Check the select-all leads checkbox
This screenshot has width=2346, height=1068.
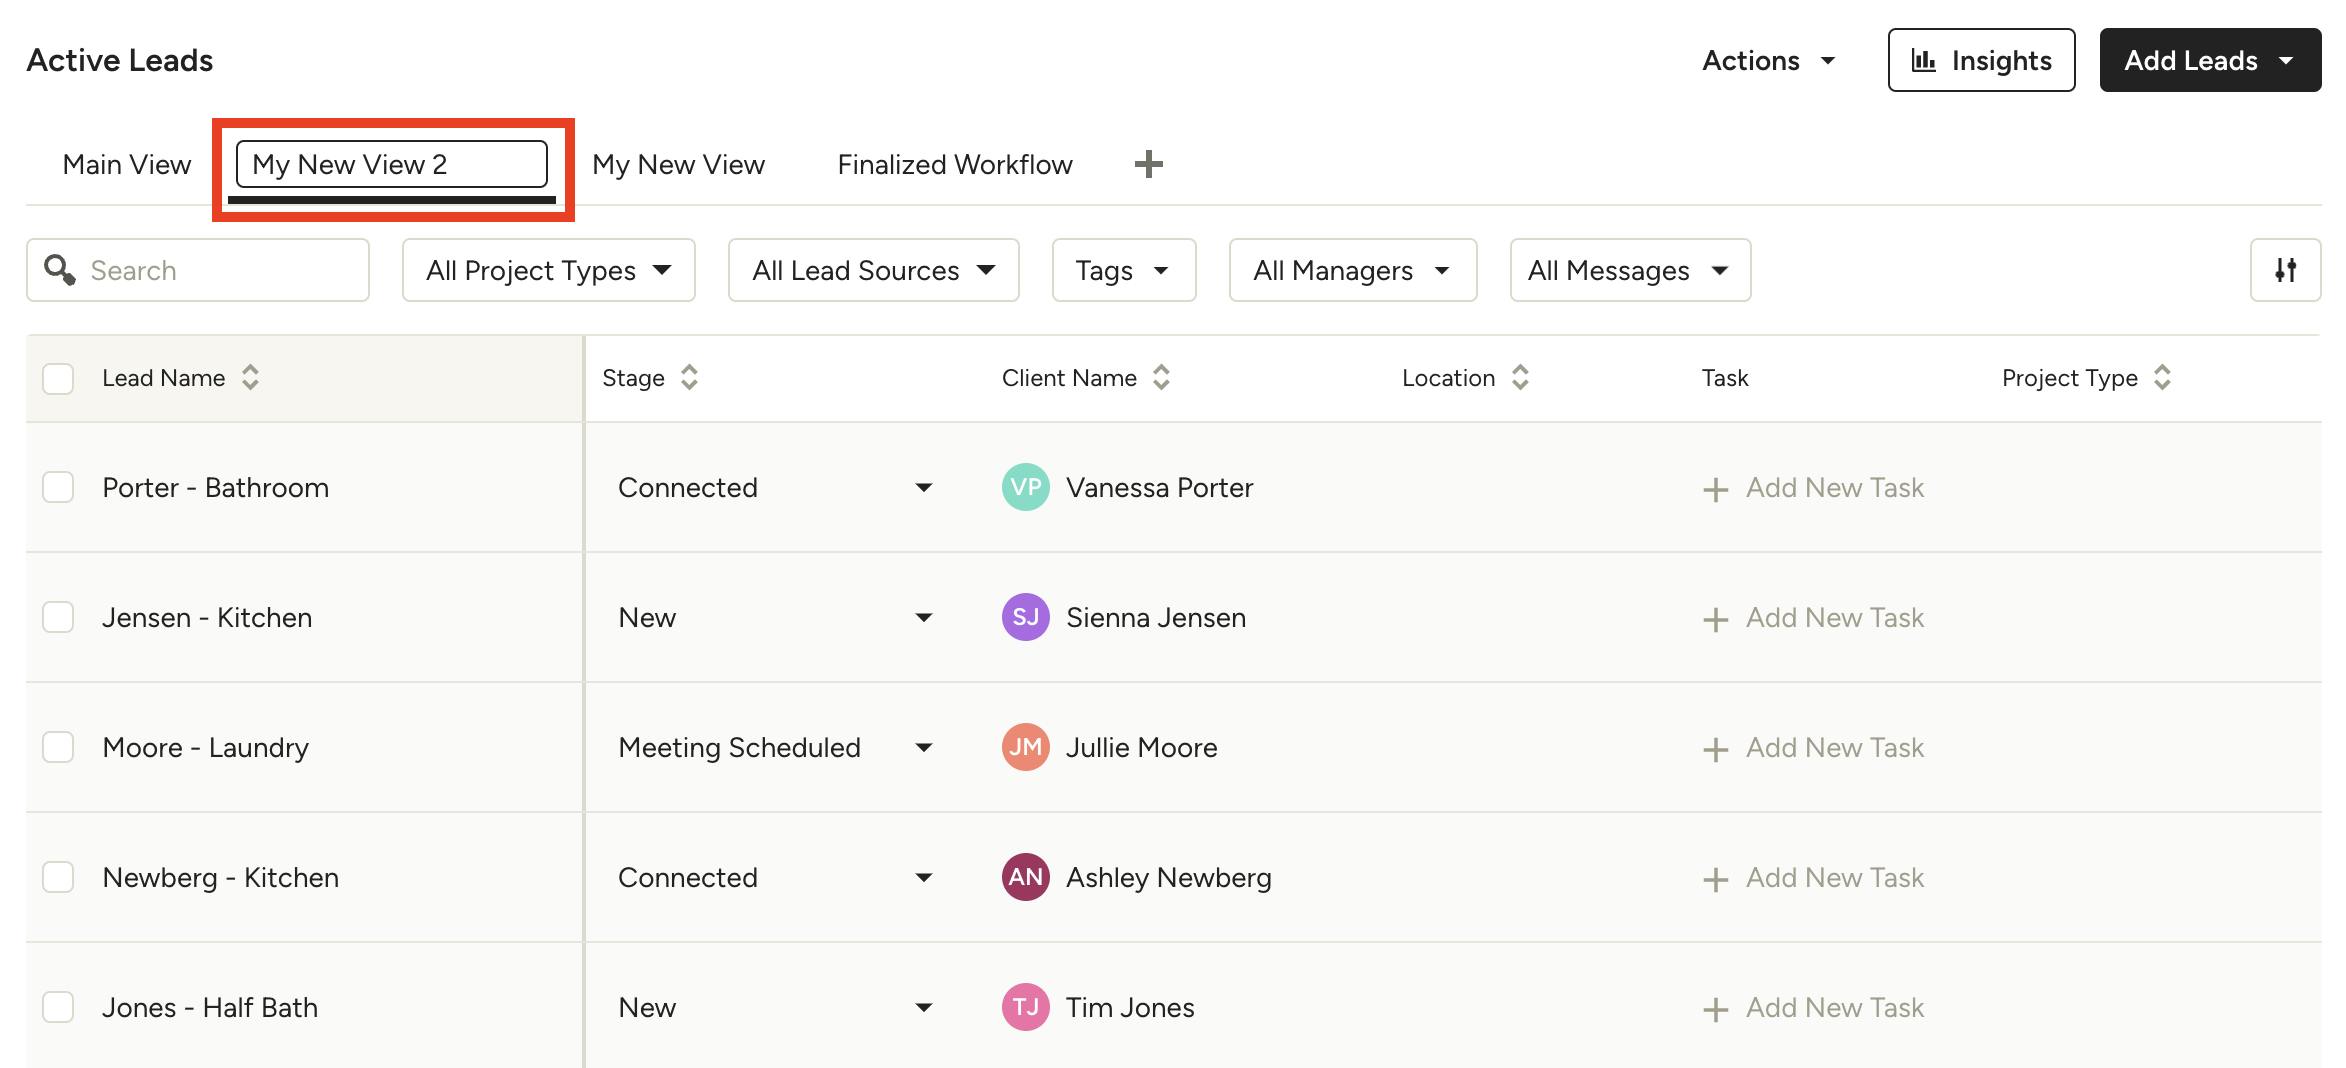tap(57, 378)
